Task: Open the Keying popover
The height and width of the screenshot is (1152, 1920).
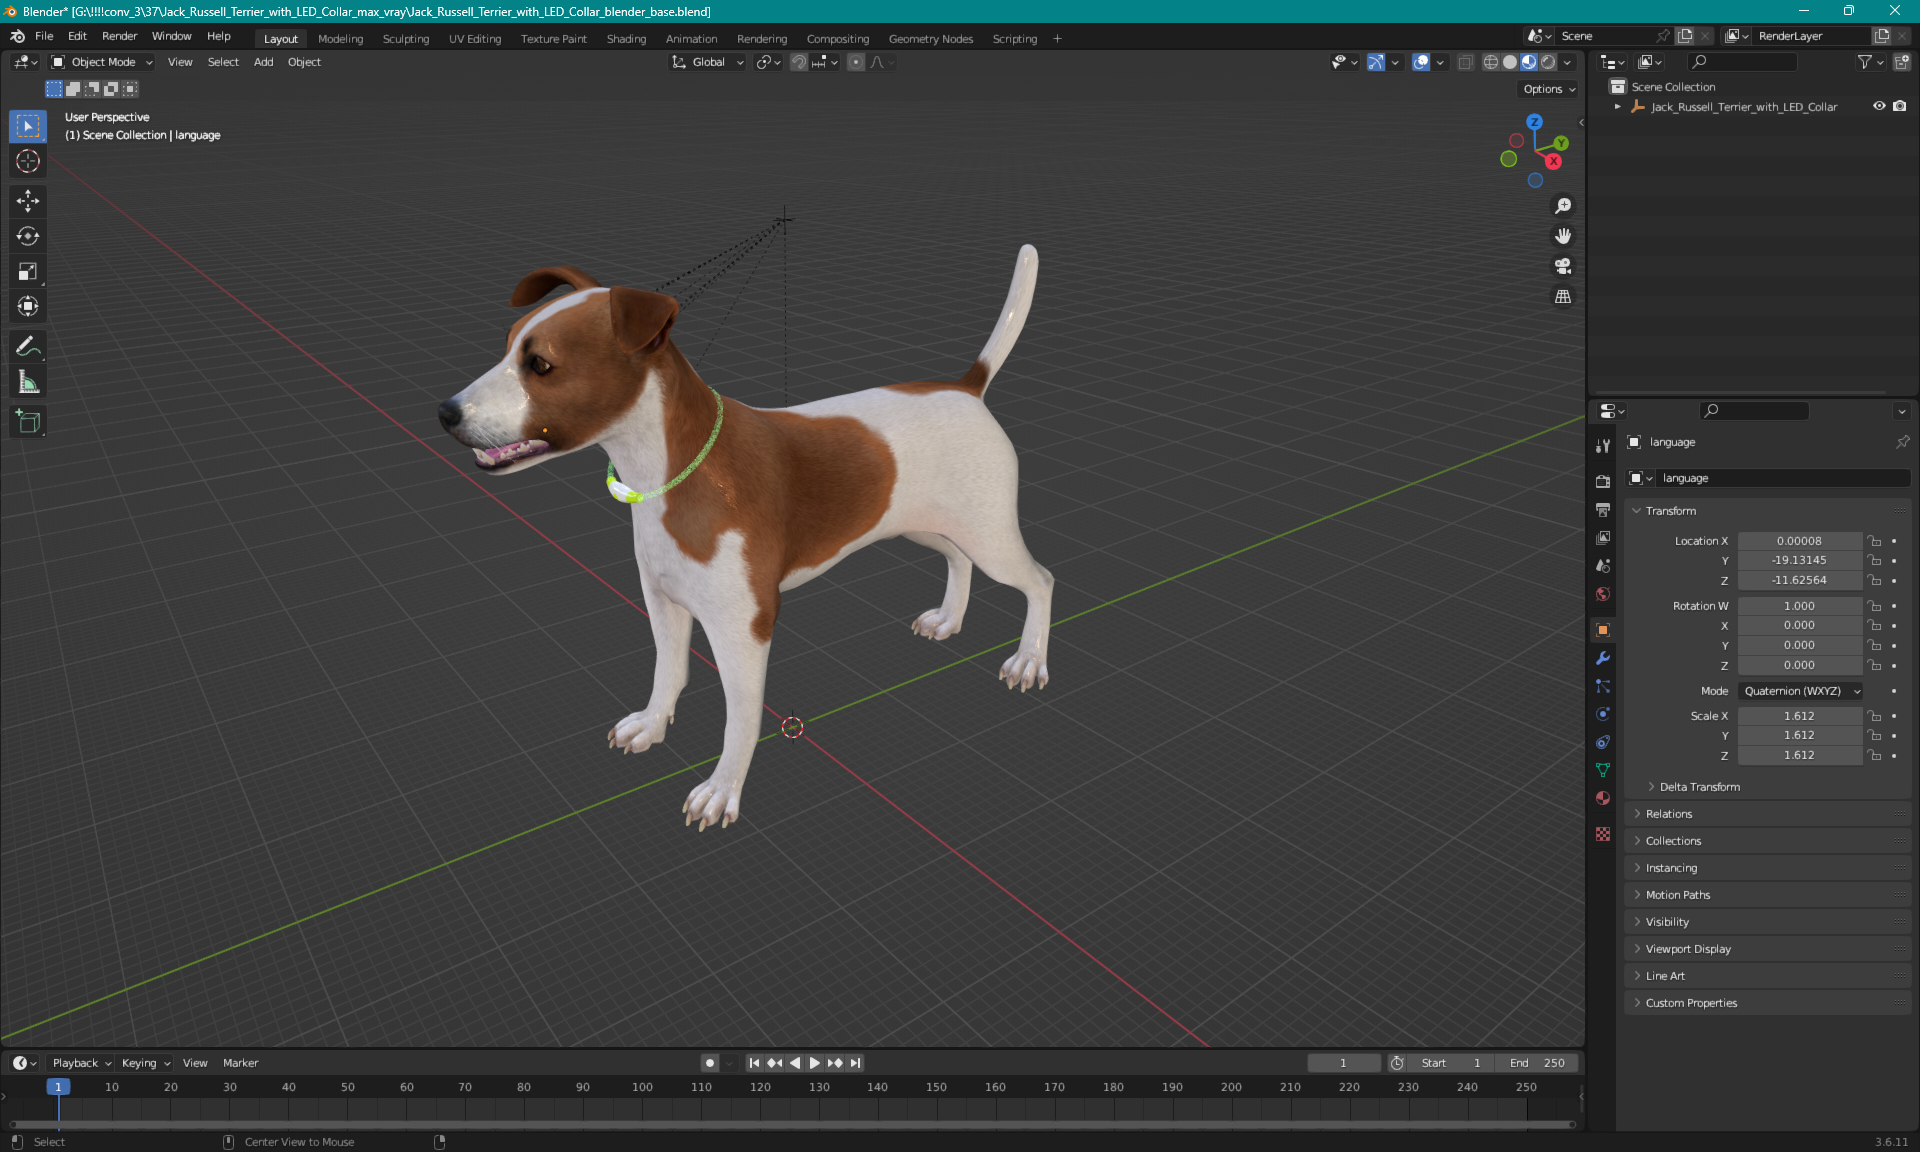Action: click(x=145, y=1063)
